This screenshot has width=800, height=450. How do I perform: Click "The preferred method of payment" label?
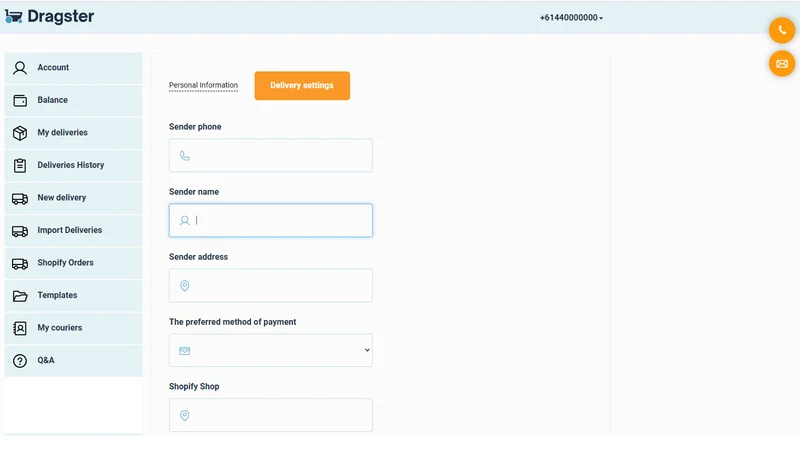233,322
